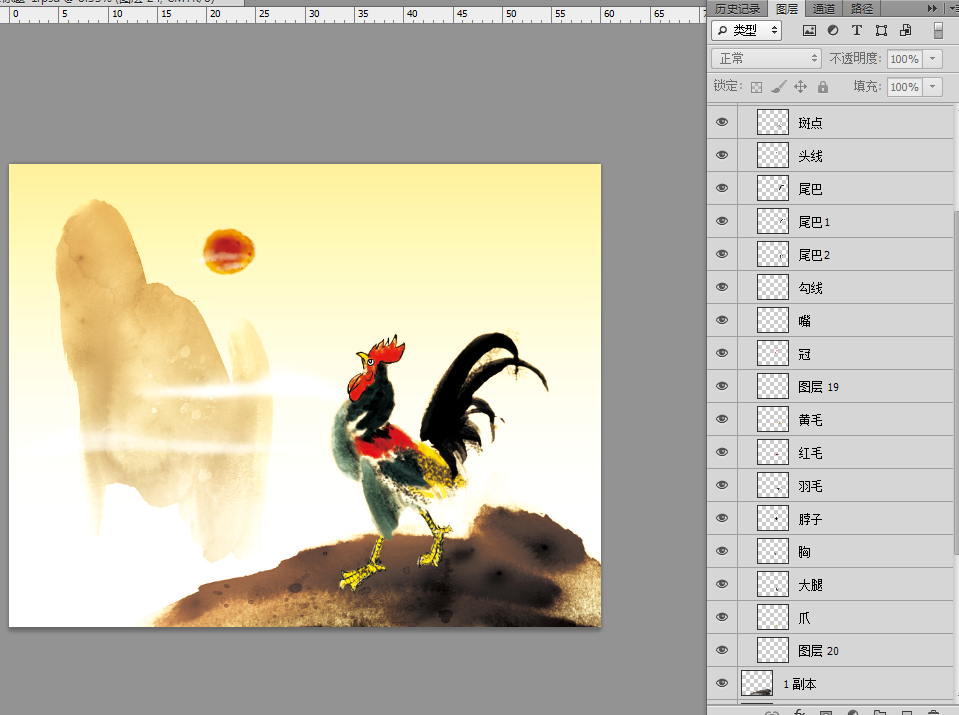The width and height of the screenshot is (959, 715).
Task: Lock layer position move icon
Action: click(801, 87)
